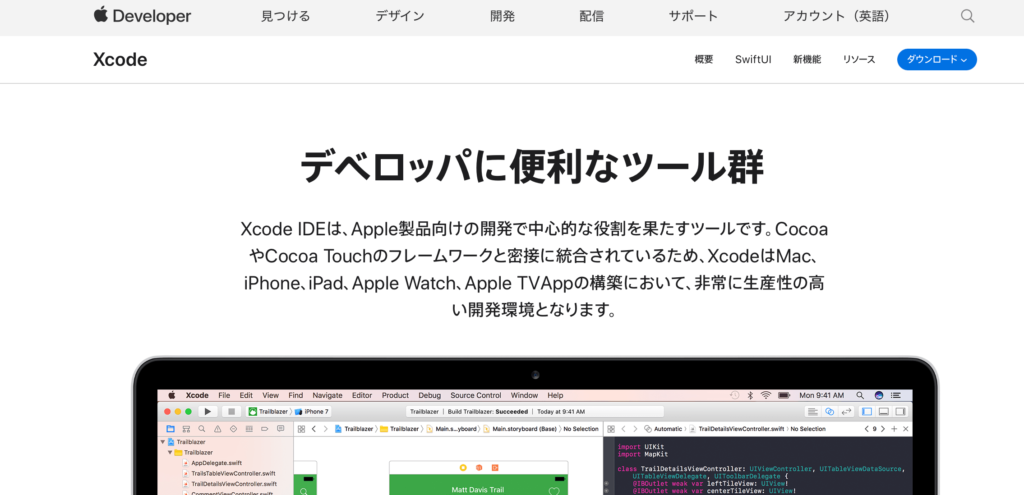Open the Apple Developer home logo
Screen dimensions: 1024x495
point(142,16)
